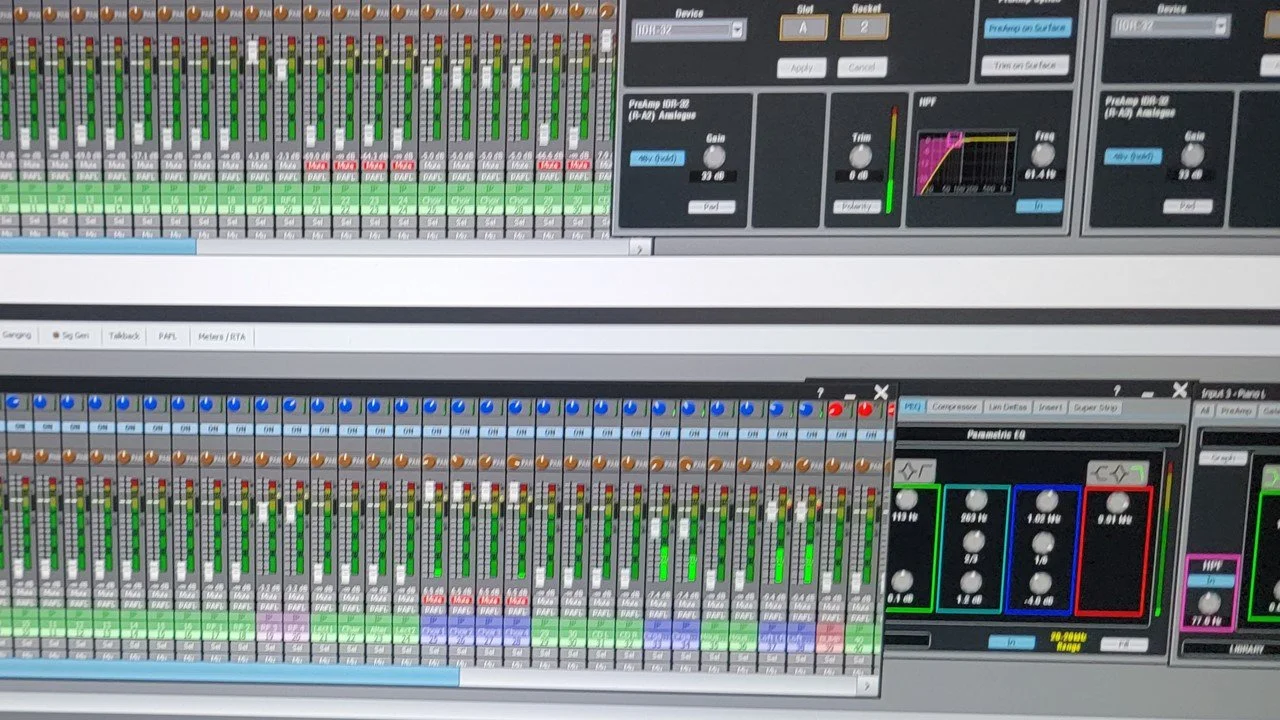Viewport: 1280px width, 720px height.
Task: Click Cancel under the Socket field
Action: click(x=862, y=67)
